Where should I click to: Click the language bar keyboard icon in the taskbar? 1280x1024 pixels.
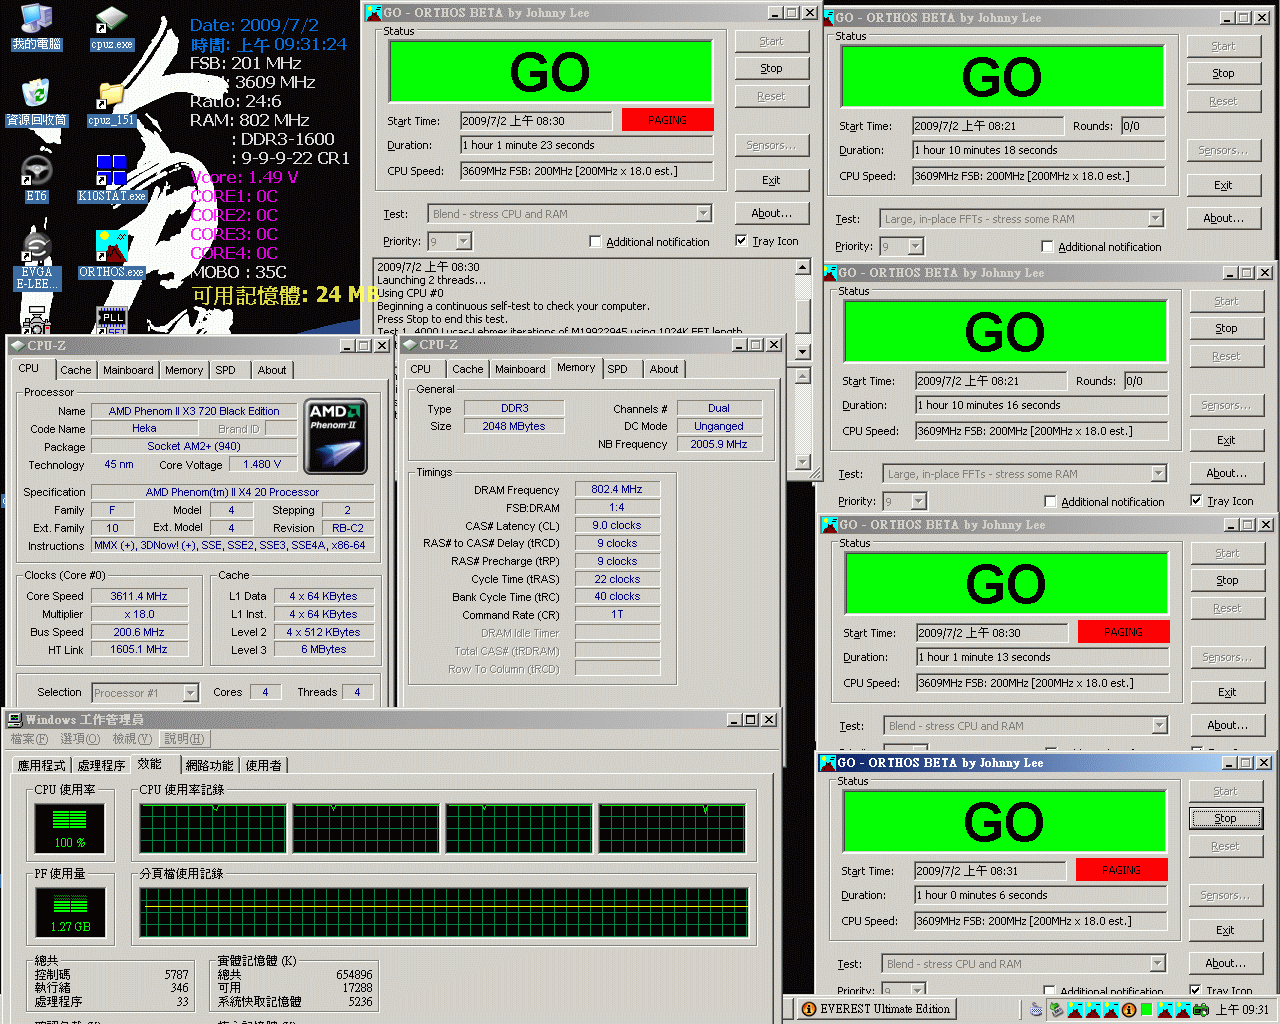pyautogui.click(x=1036, y=1010)
